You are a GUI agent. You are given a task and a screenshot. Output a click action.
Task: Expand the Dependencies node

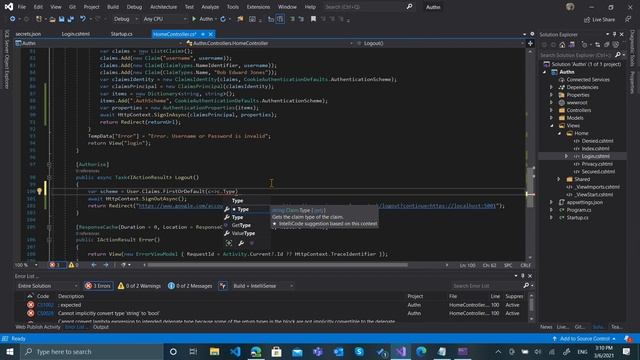click(551, 87)
